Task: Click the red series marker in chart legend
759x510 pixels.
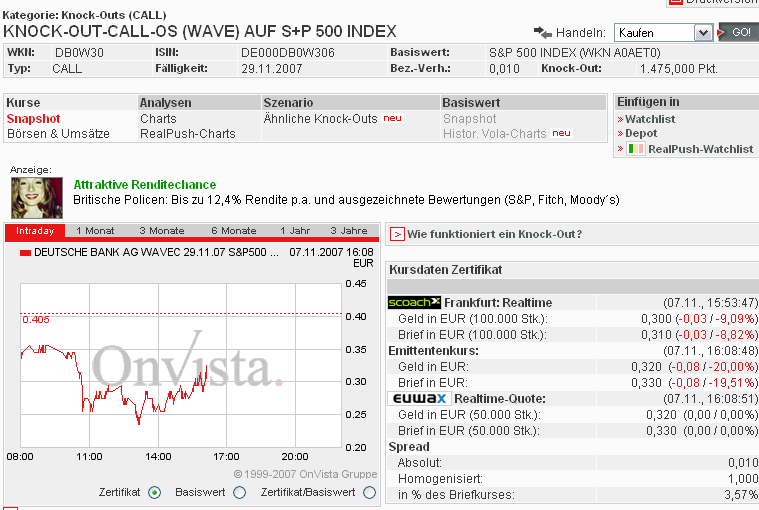Action: [x=26, y=253]
